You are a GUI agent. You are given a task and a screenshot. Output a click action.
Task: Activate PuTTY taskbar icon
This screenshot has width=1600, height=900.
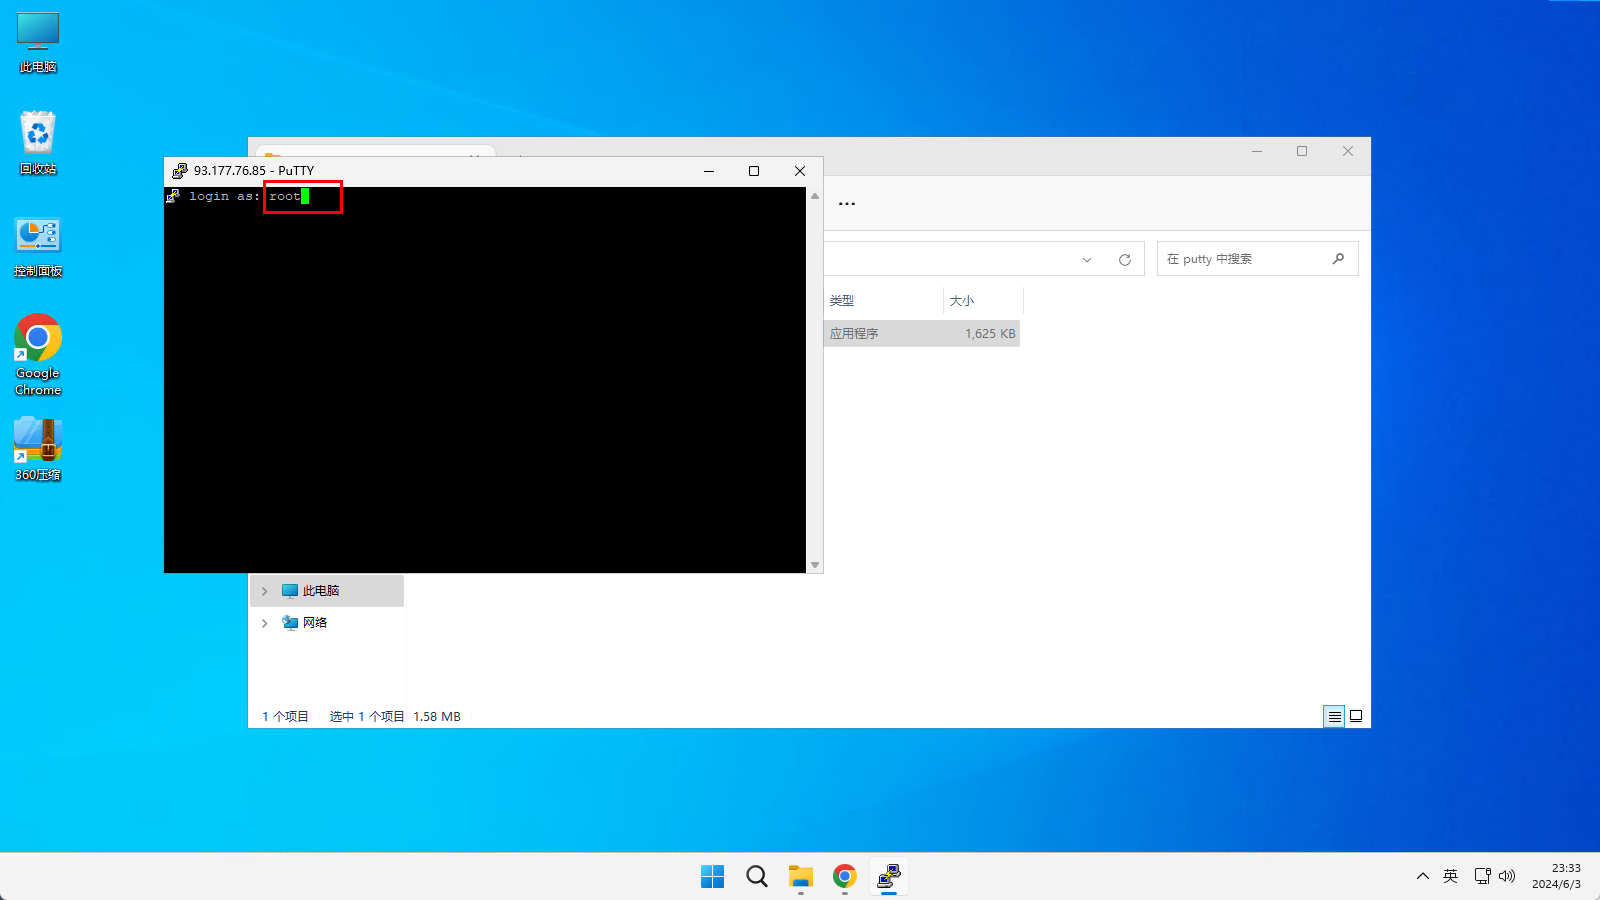click(x=889, y=877)
